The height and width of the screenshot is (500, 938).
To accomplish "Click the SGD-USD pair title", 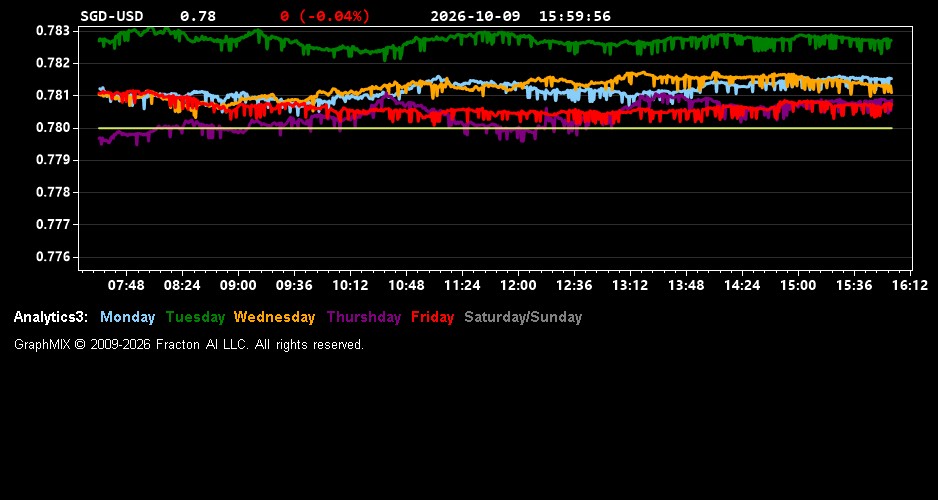I will coord(112,16).
